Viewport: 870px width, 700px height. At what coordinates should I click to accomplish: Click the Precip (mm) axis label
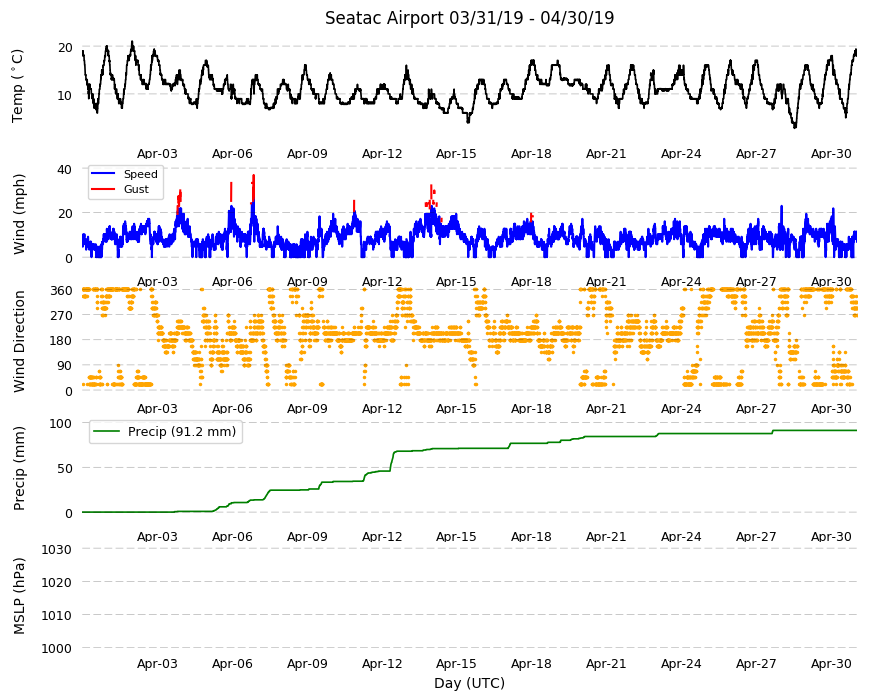[x=19, y=468]
